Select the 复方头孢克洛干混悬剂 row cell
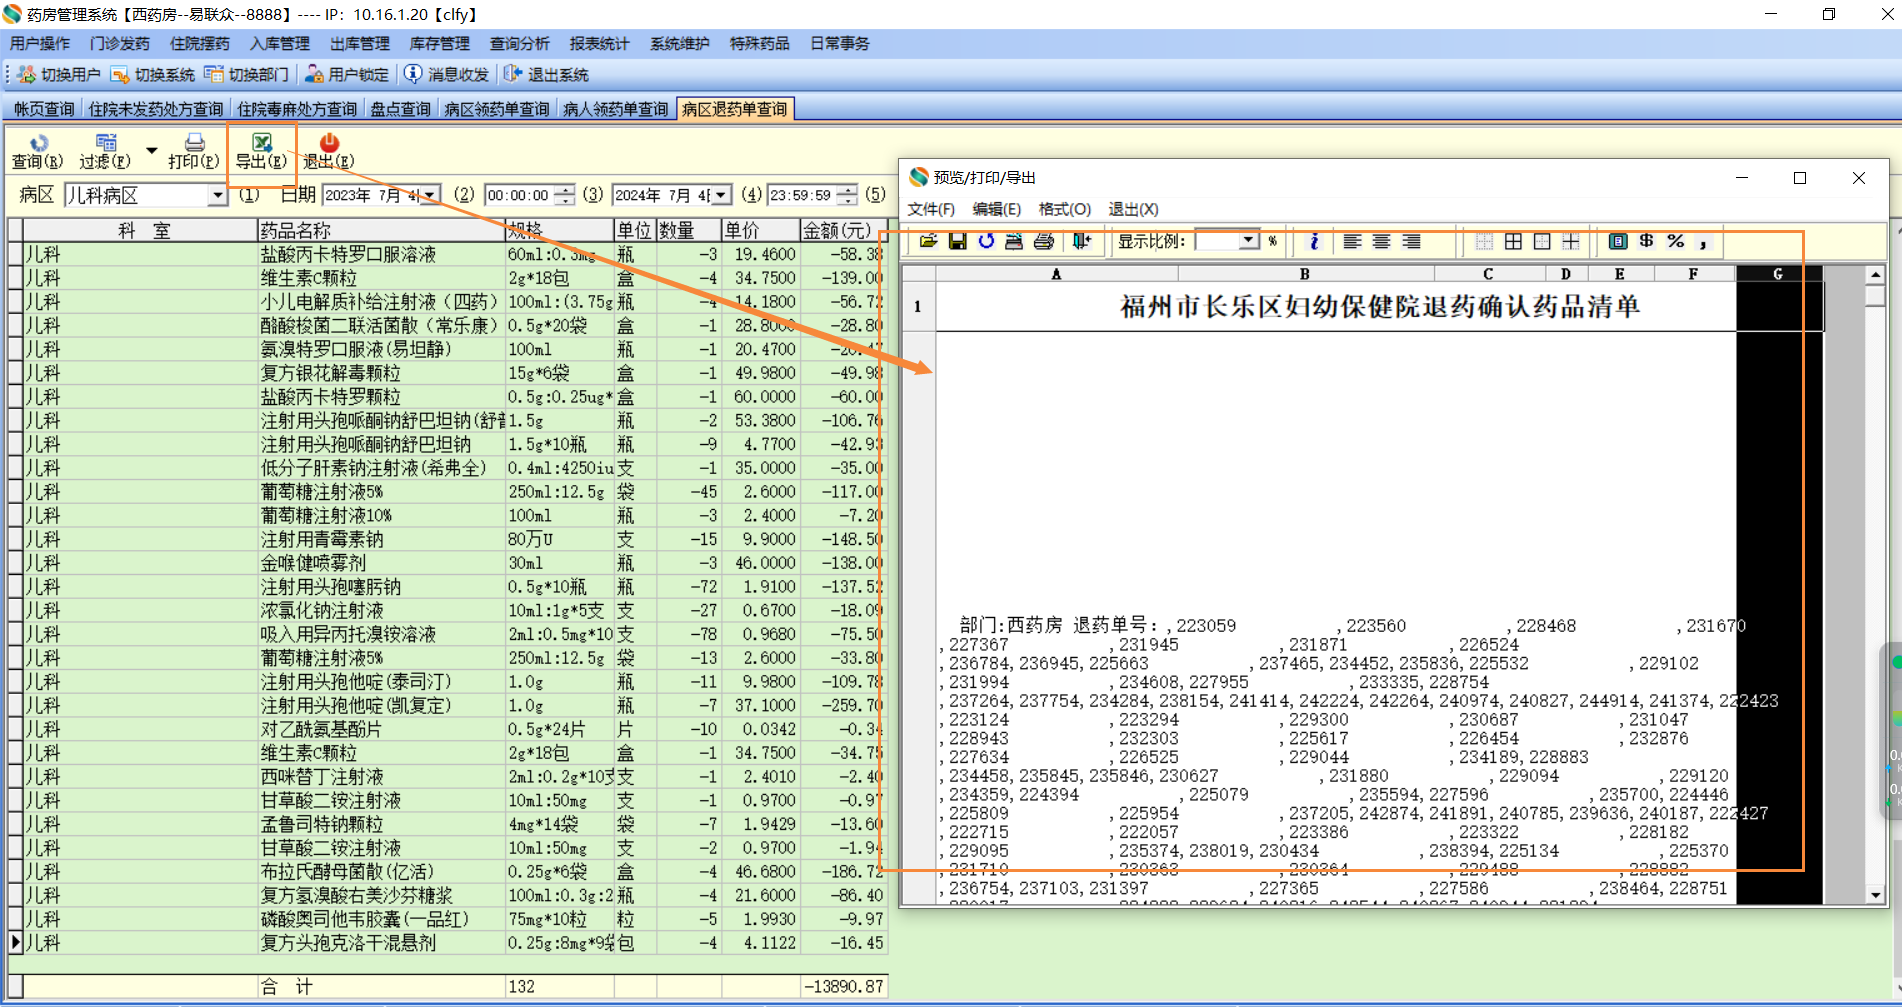This screenshot has width=1902, height=1007. coord(381,943)
